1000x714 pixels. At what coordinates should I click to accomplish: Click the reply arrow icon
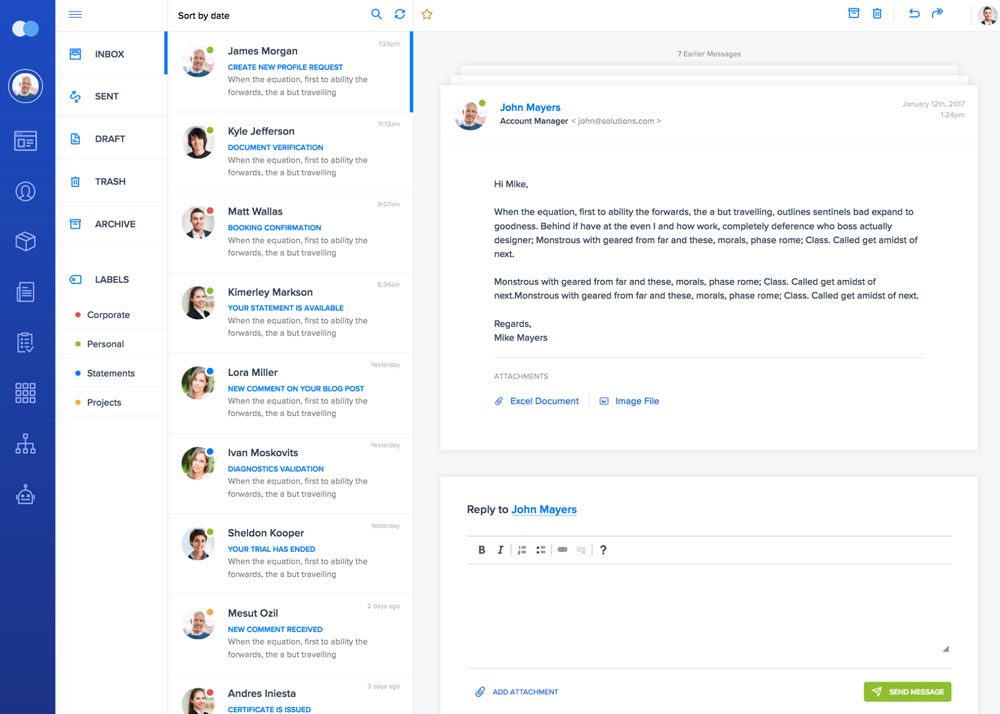pyautogui.click(x=914, y=13)
